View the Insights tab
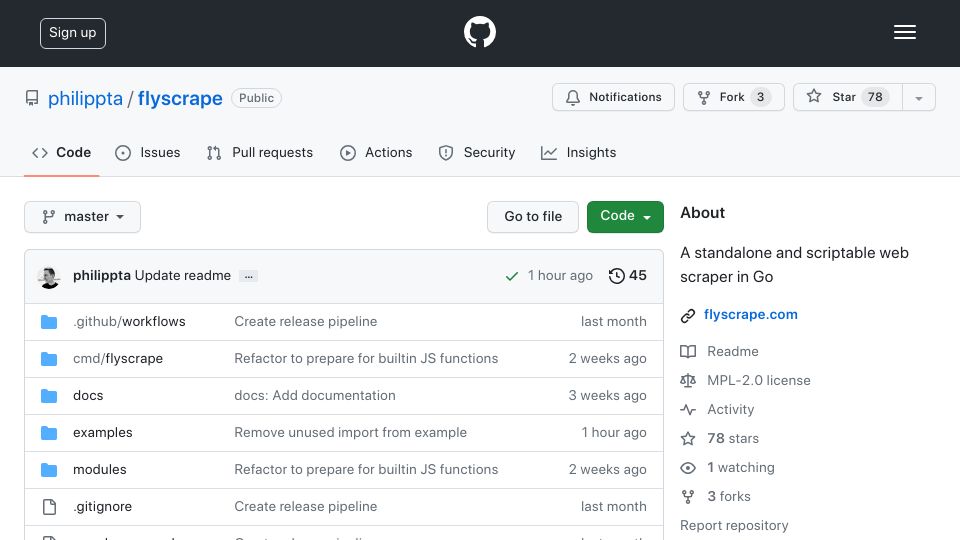The image size is (960, 540). [579, 152]
